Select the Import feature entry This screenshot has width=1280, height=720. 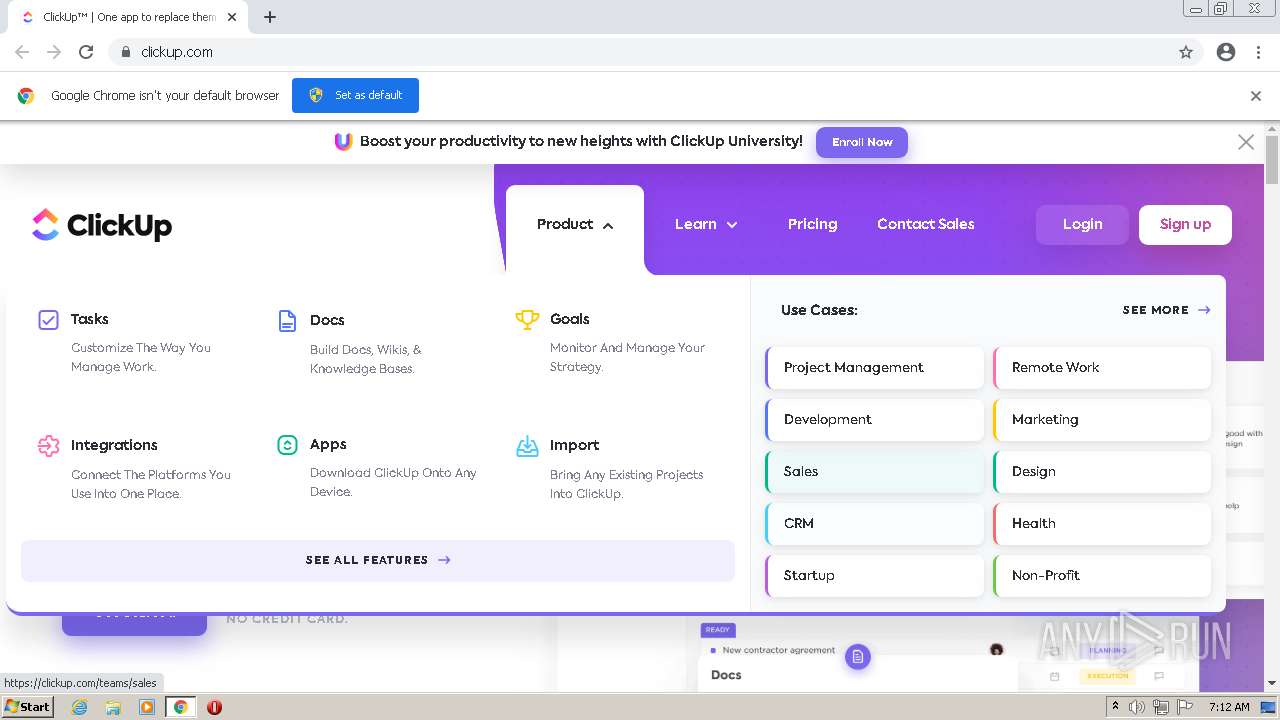(612, 468)
